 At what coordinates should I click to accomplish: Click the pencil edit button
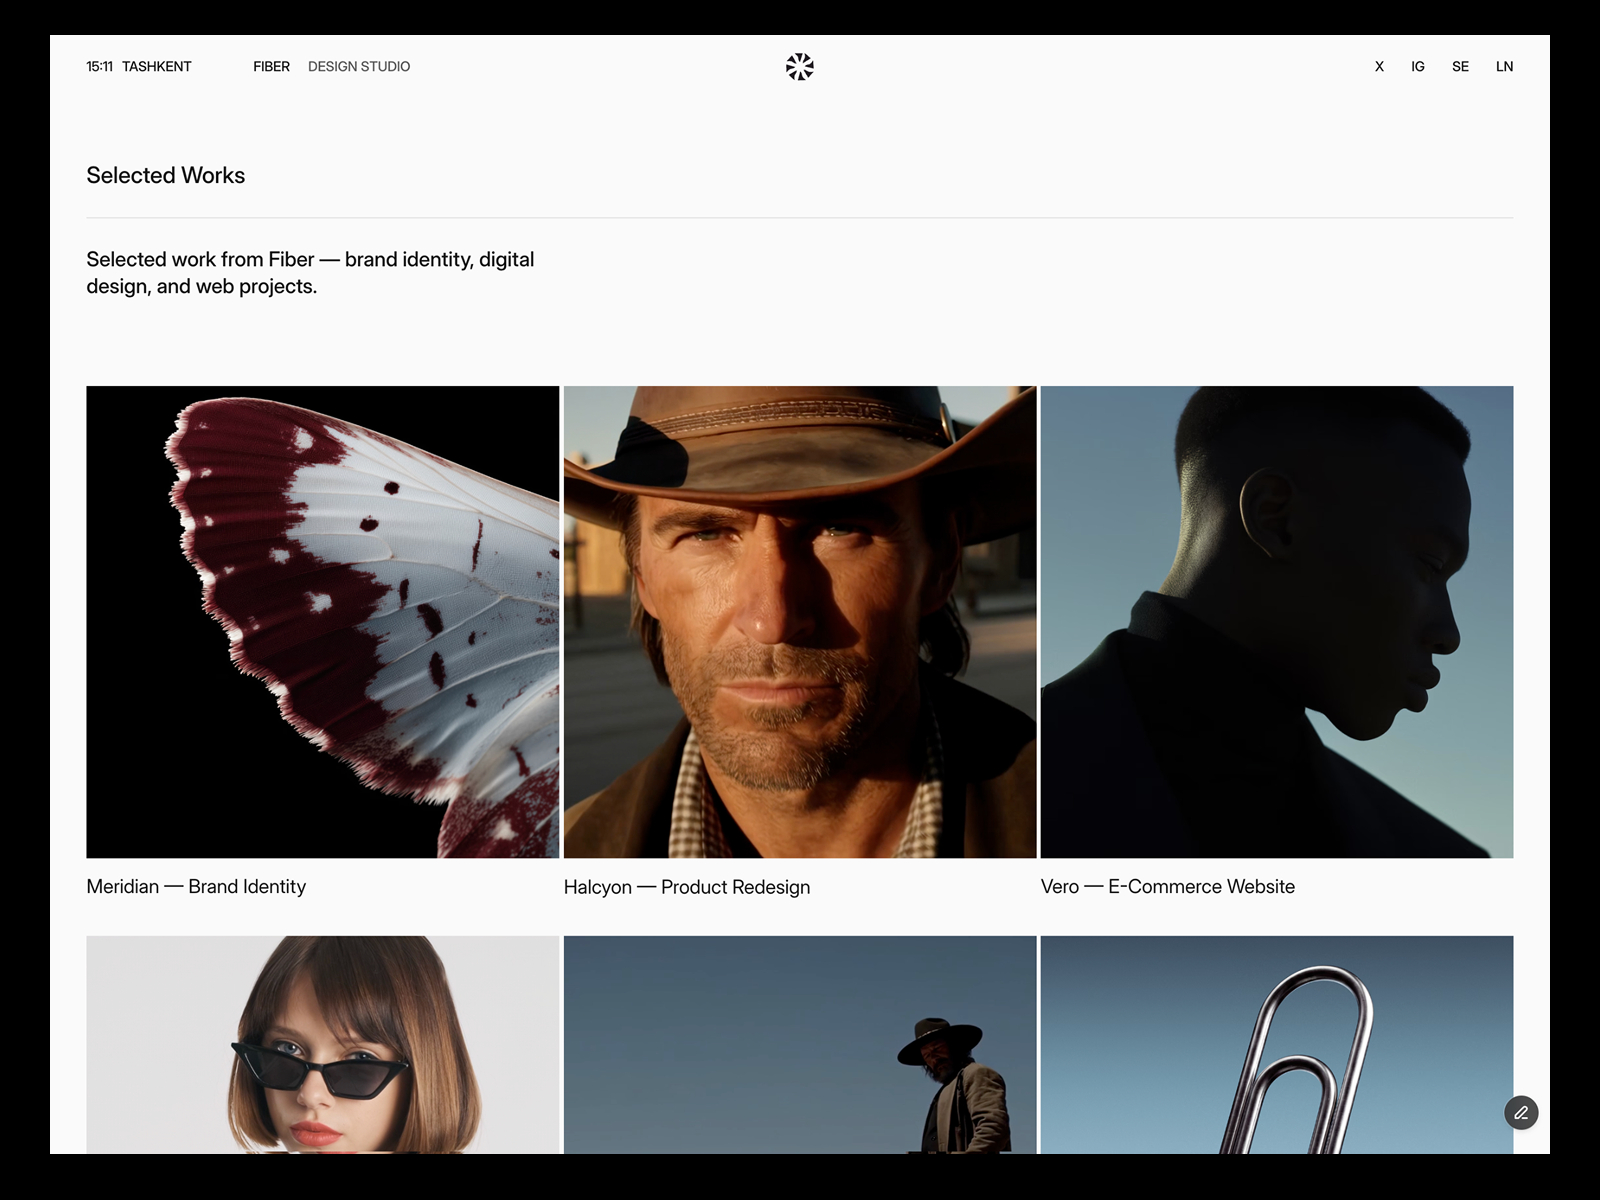[1521, 1113]
